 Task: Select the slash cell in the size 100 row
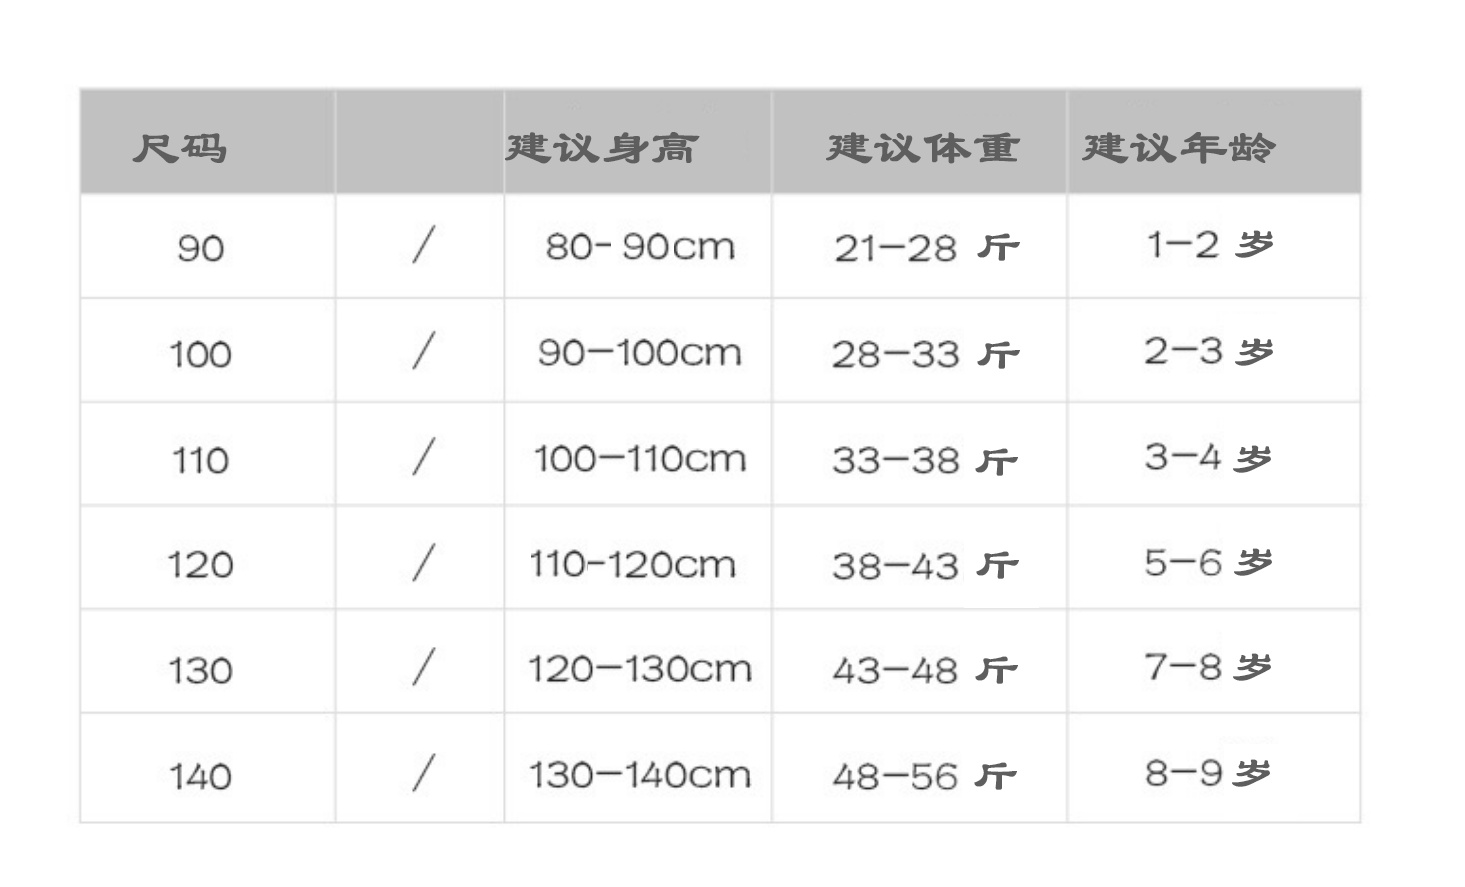point(423,351)
